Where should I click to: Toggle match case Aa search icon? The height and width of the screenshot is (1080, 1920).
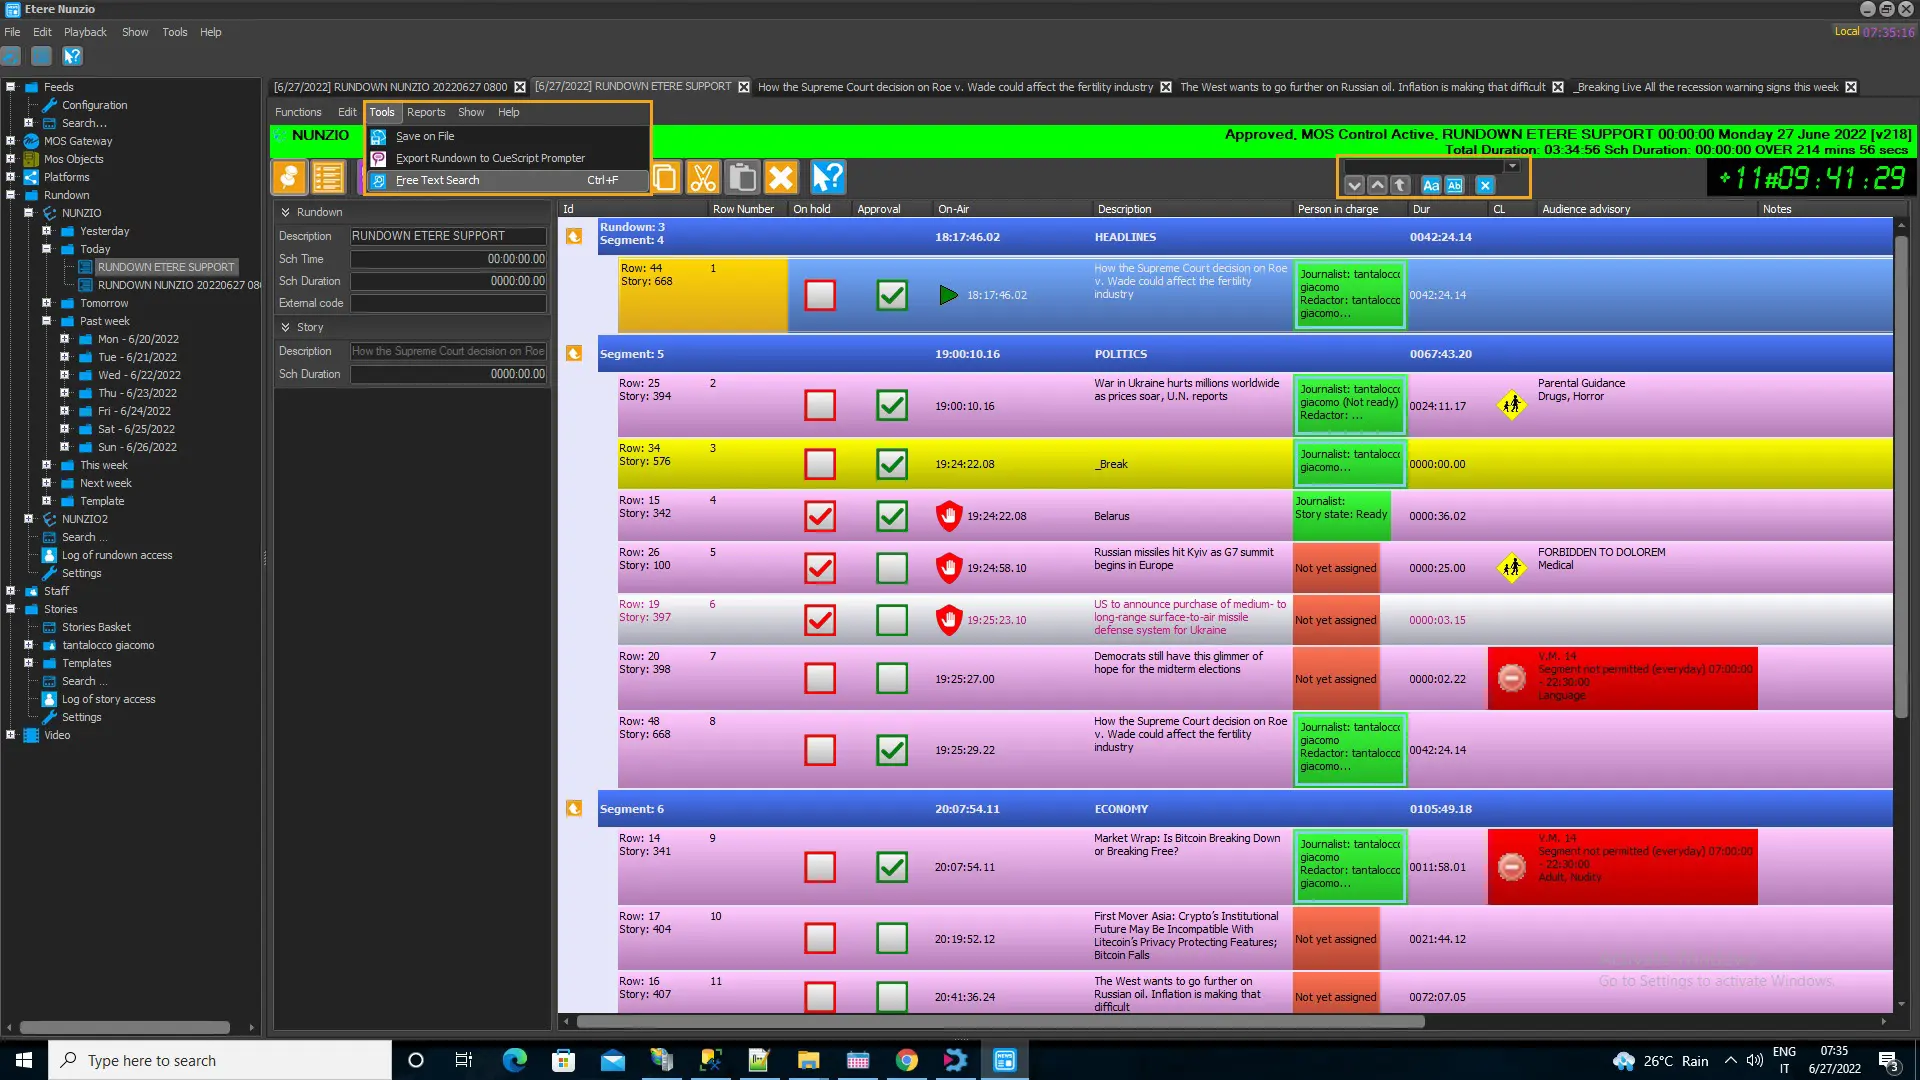pos(1431,185)
